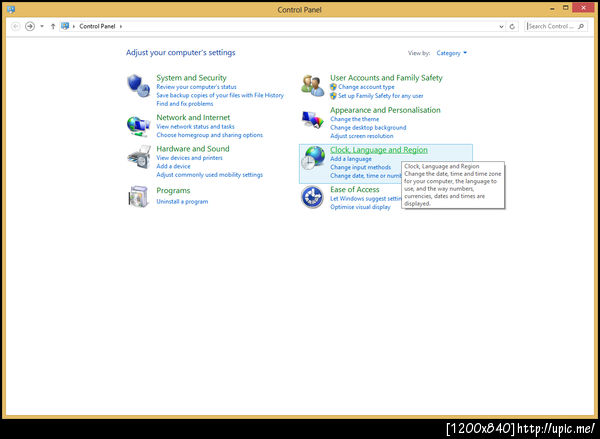Image resolution: width=600 pixels, height=439 pixels.
Task: Close the Control Panel window
Action: pyautogui.click(x=584, y=8)
